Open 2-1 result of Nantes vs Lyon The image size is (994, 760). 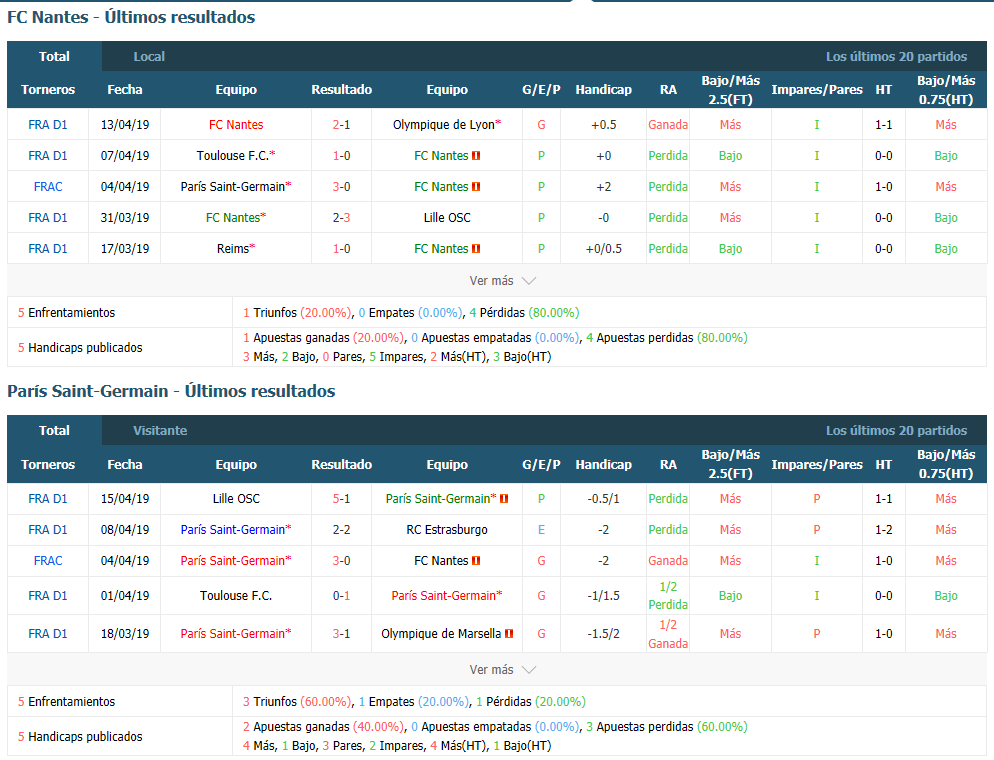click(341, 125)
